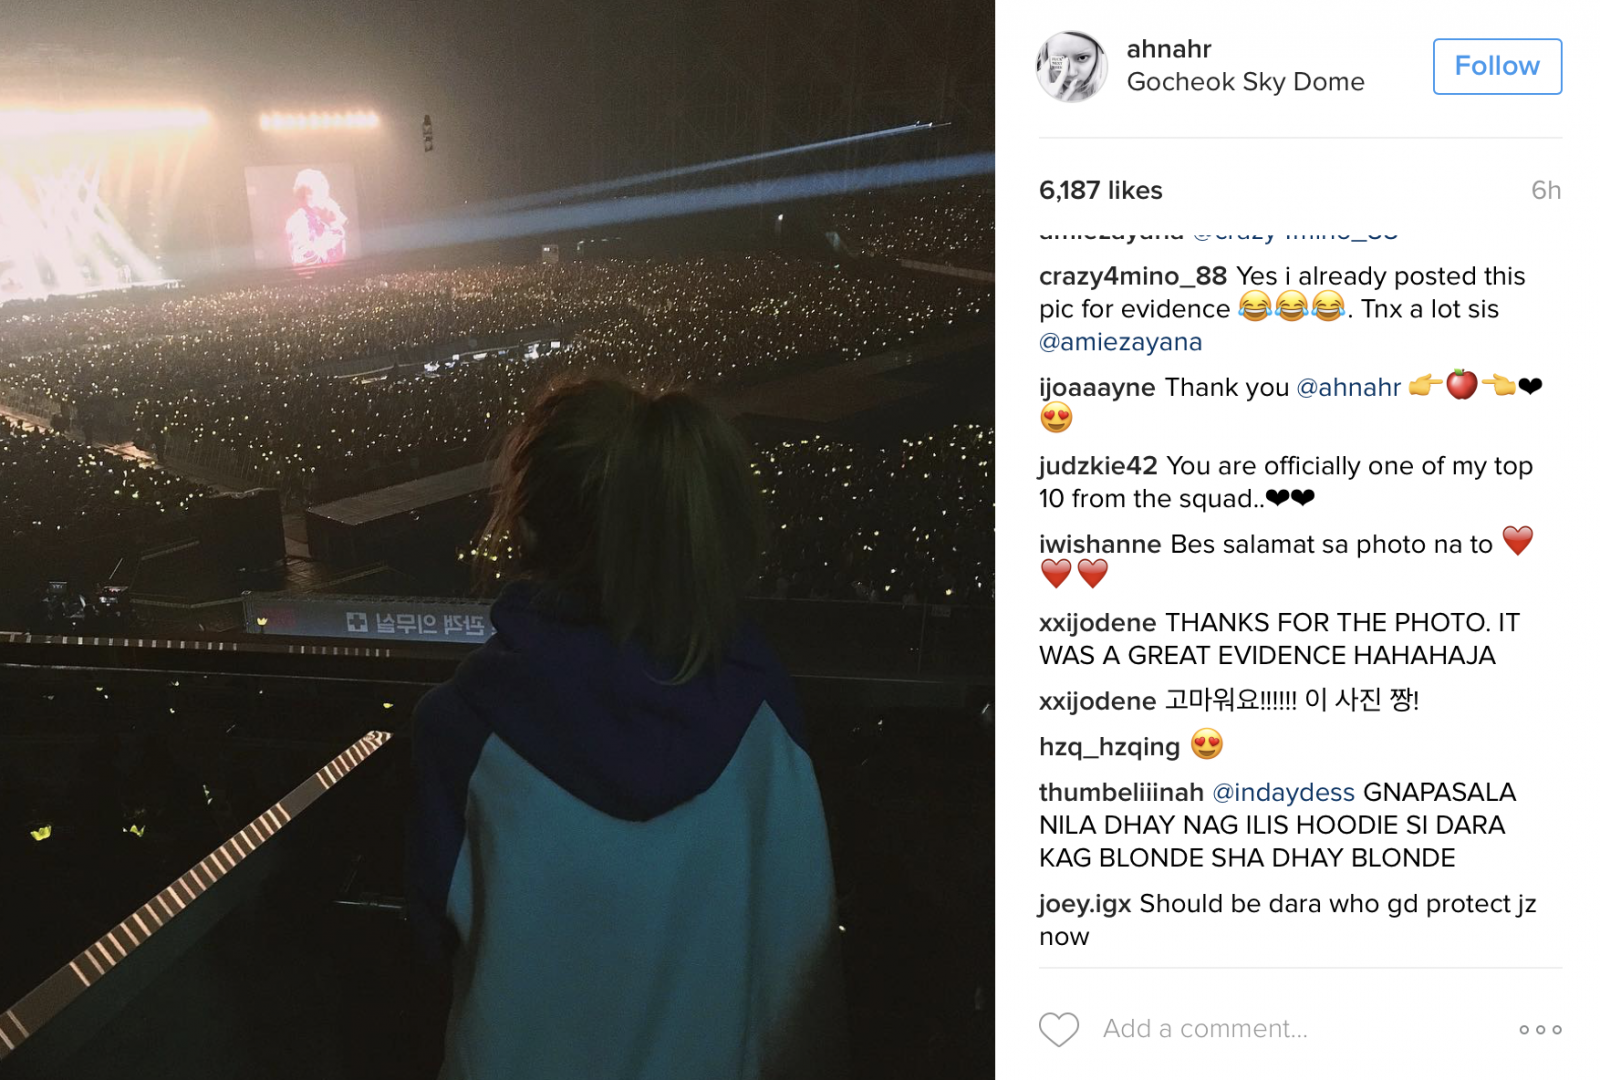Open the @amiezayana mention link
This screenshot has width=1600, height=1080.
point(1120,342)
